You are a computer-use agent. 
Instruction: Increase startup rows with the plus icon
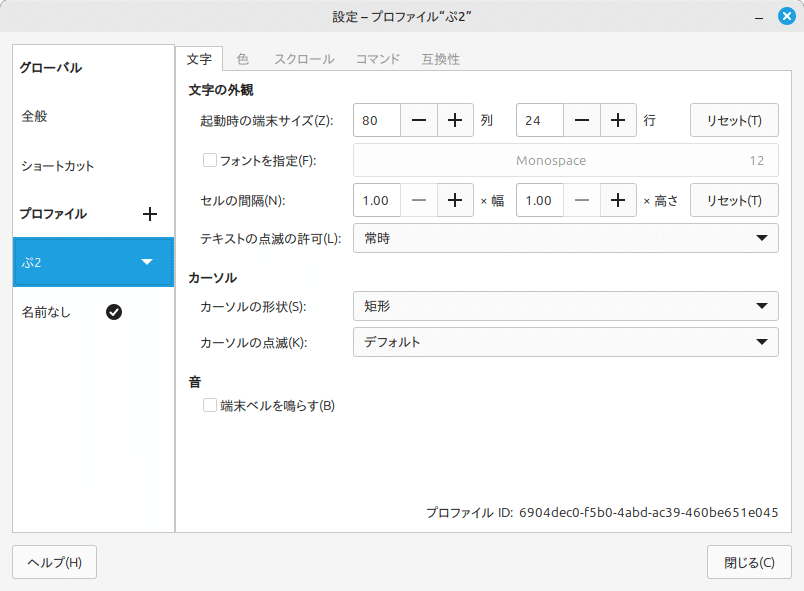click(x=618, y=120)
